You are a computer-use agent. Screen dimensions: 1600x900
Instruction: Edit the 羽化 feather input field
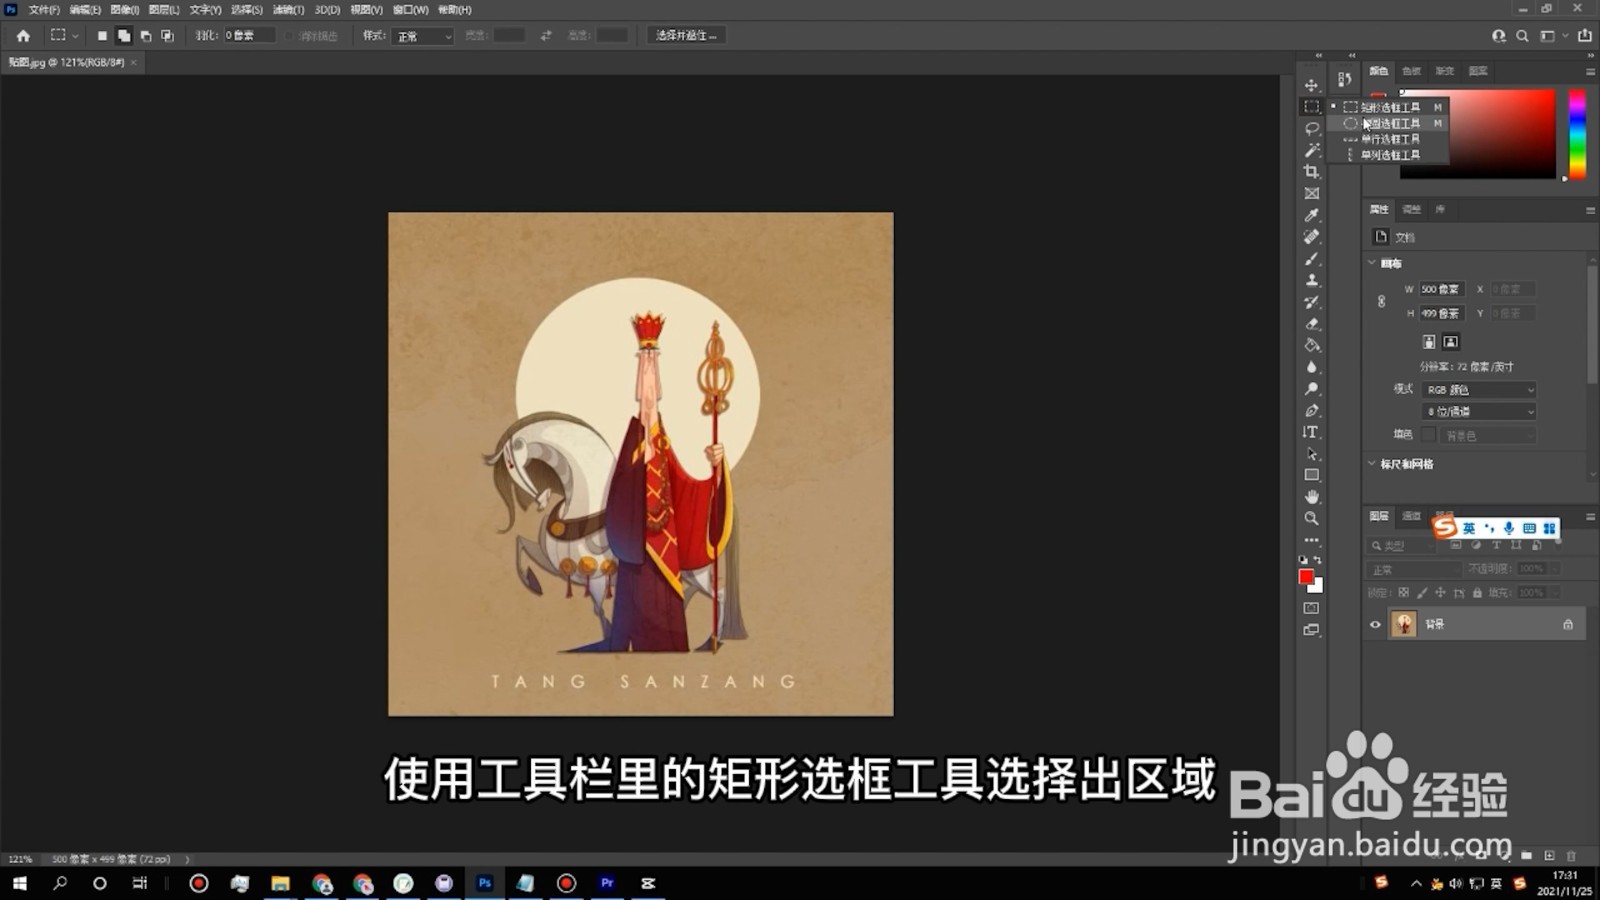tap(248, 35)
